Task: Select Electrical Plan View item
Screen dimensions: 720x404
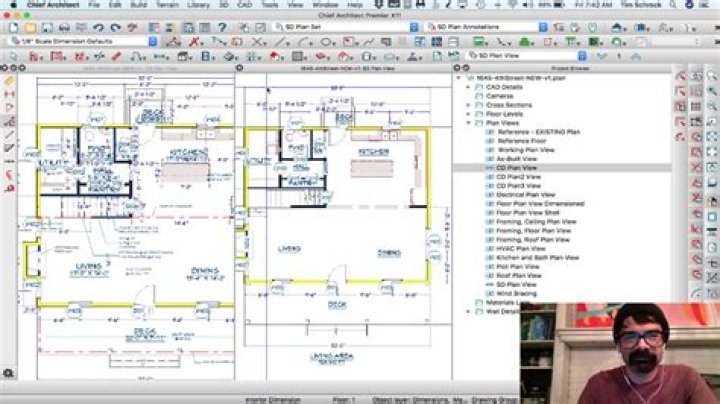Action: [526, 195]
